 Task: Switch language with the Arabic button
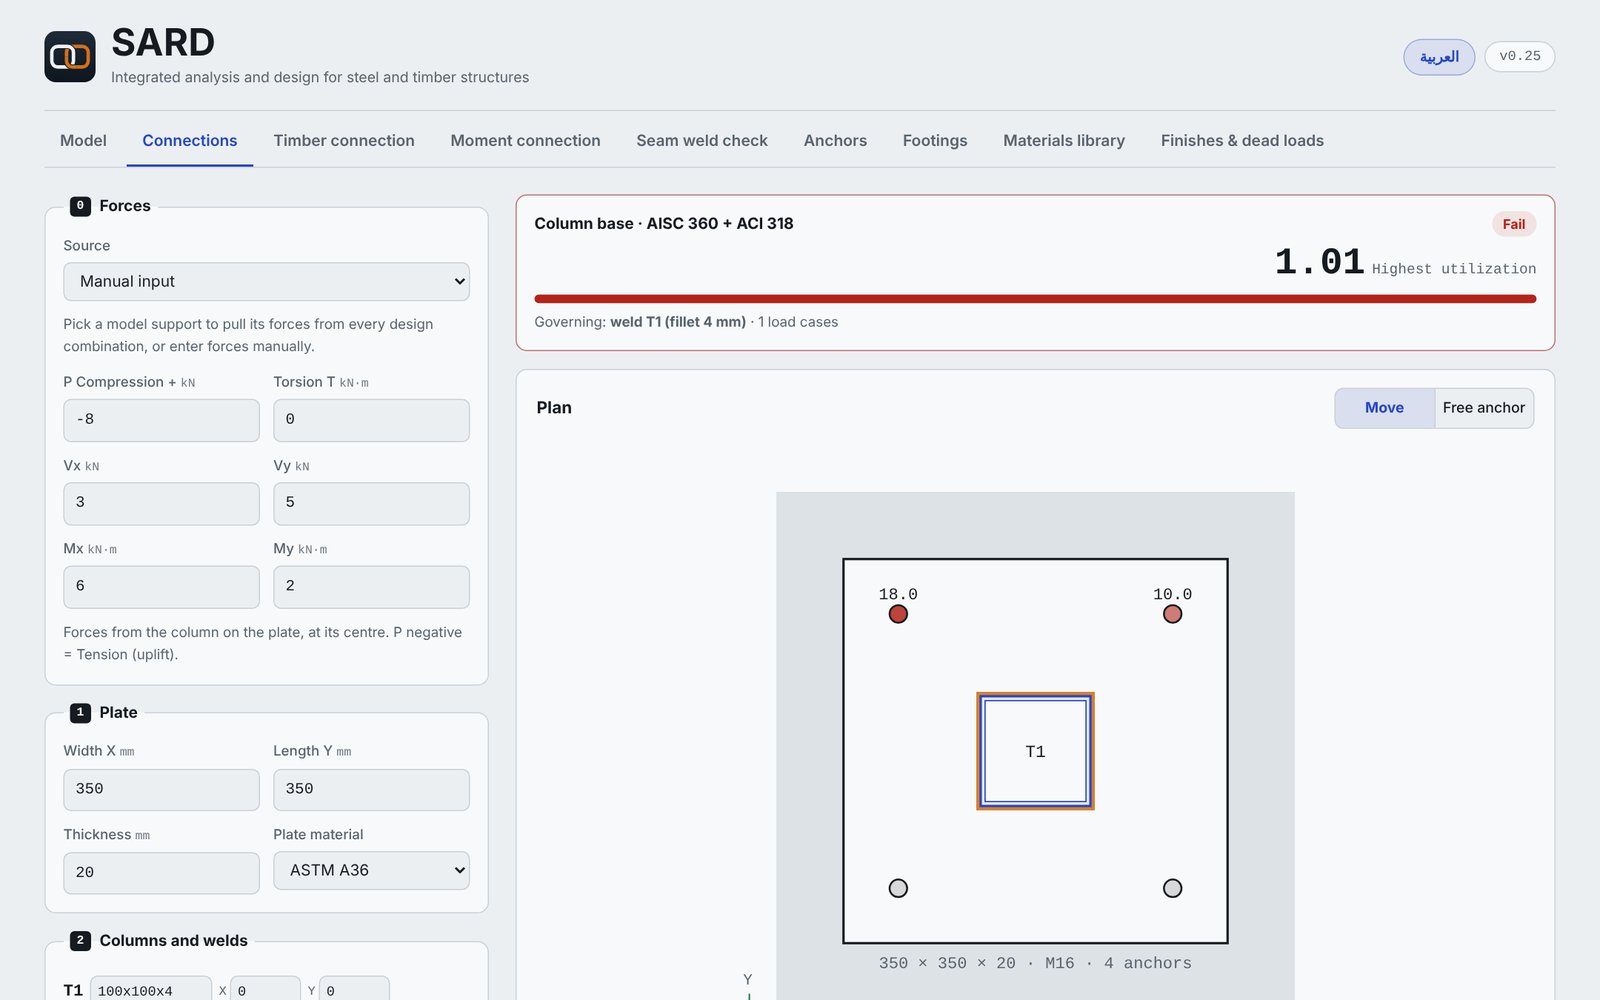[x=1439, y=57]
